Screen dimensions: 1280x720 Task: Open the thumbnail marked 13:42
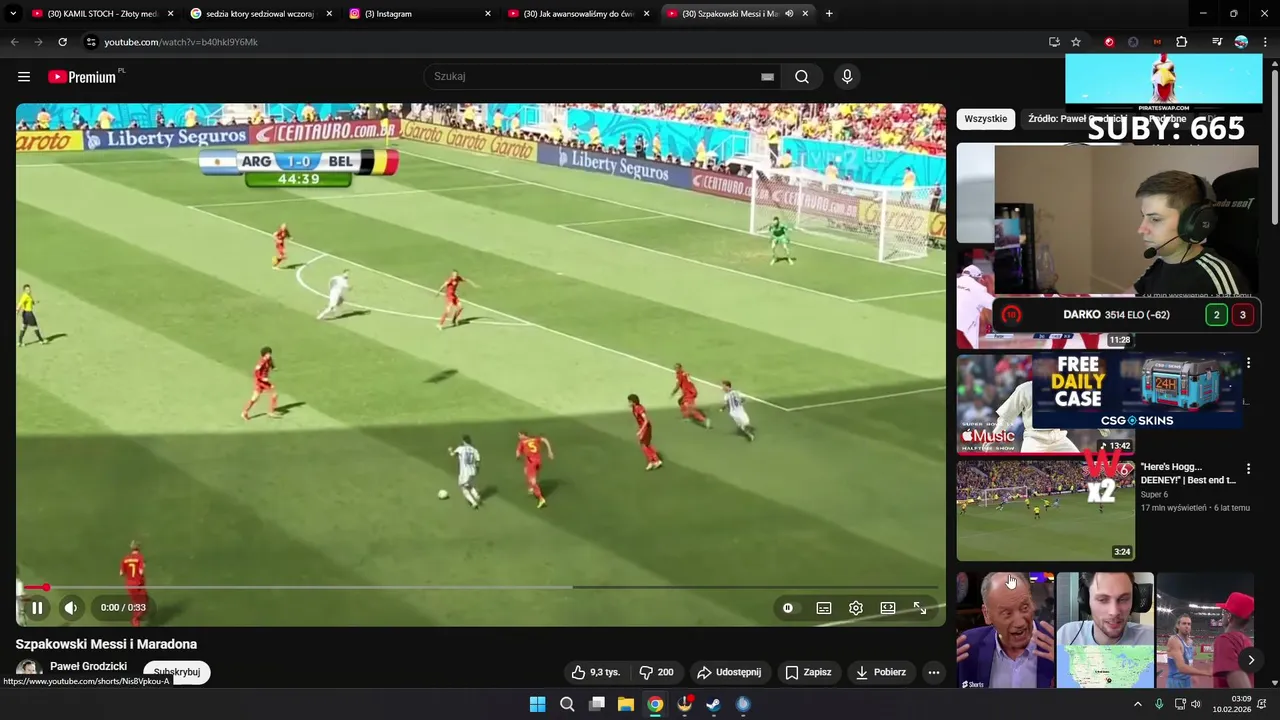click(1046, 405)
